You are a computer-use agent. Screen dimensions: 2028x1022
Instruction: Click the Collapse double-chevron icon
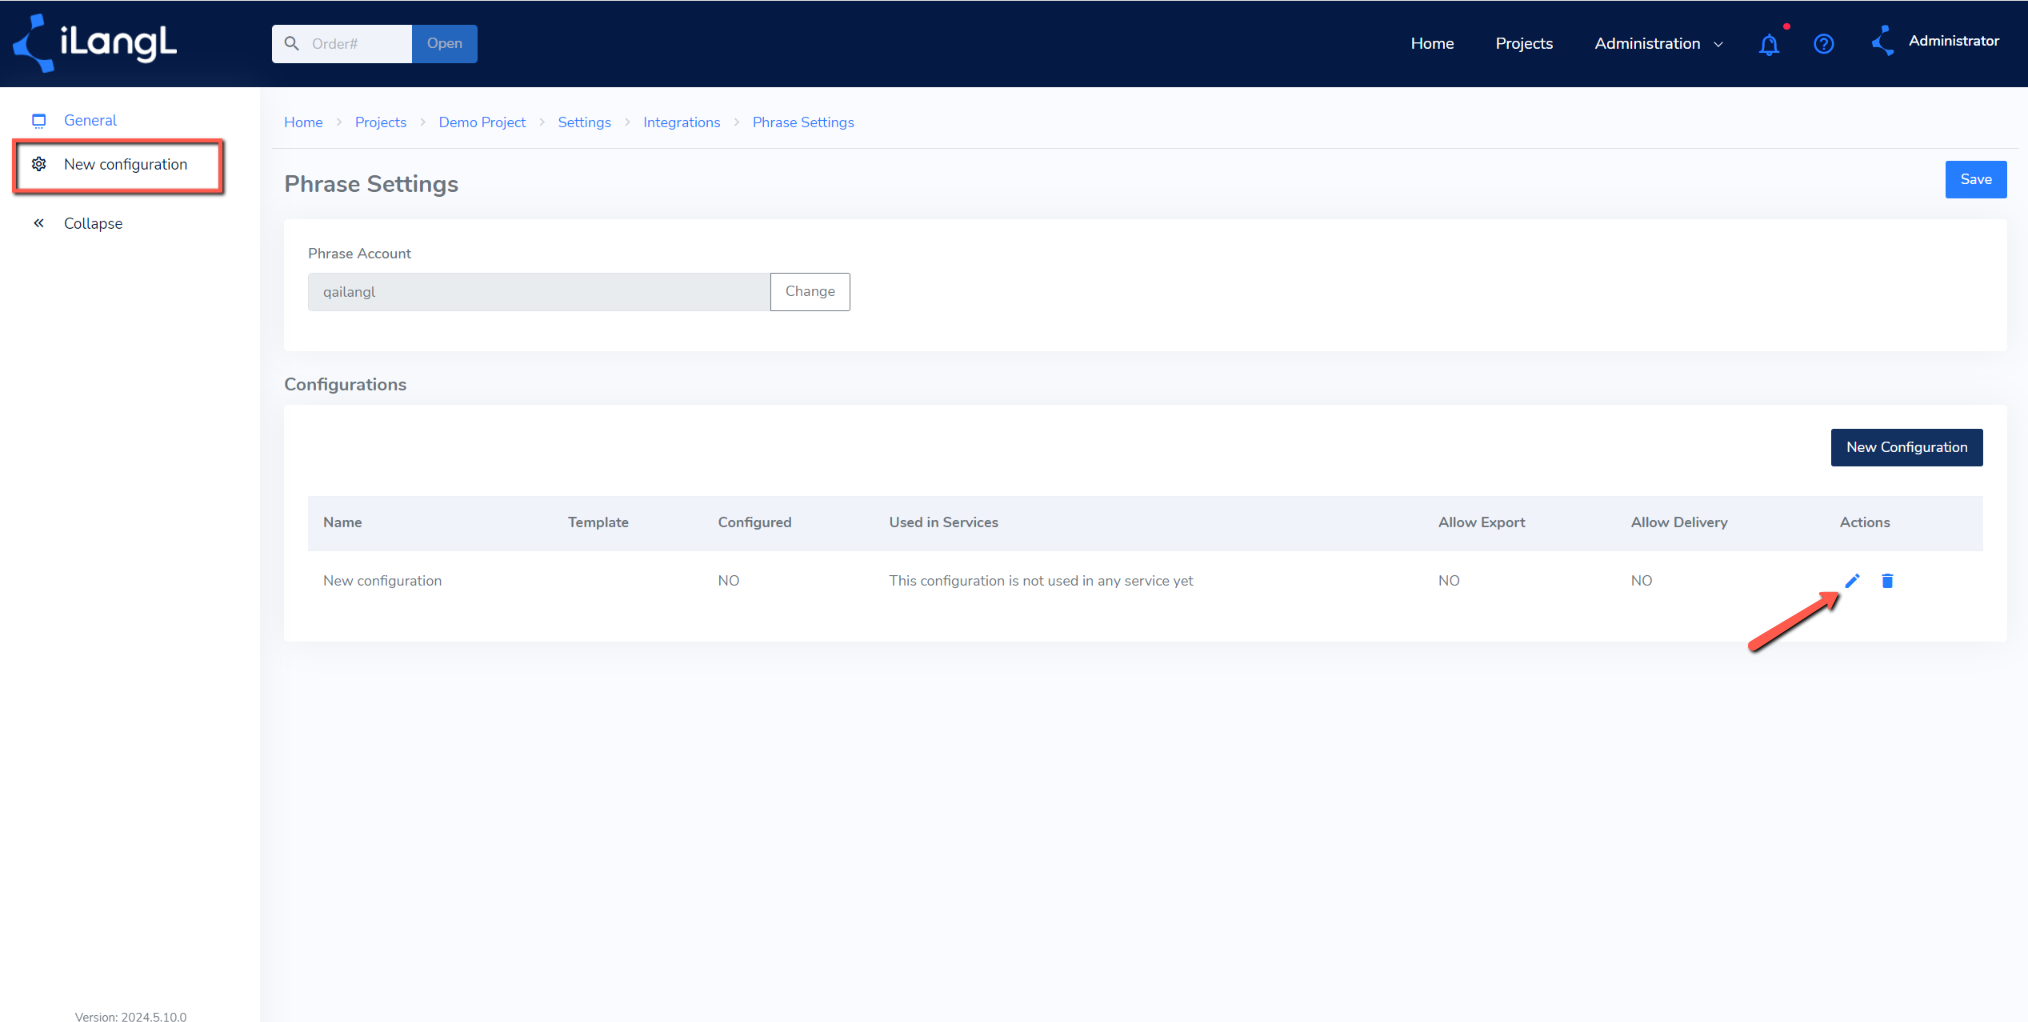(x=39, y=223)
